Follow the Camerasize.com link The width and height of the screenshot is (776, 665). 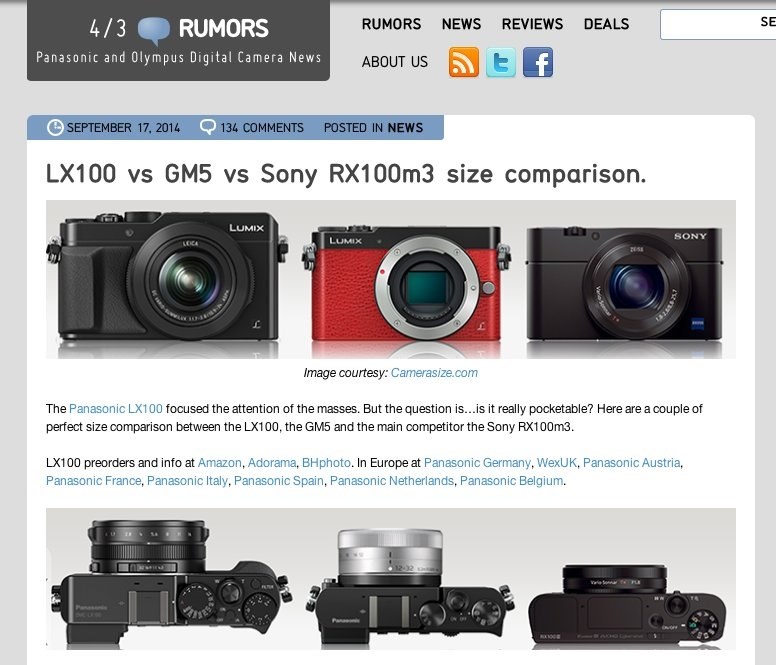434,373
